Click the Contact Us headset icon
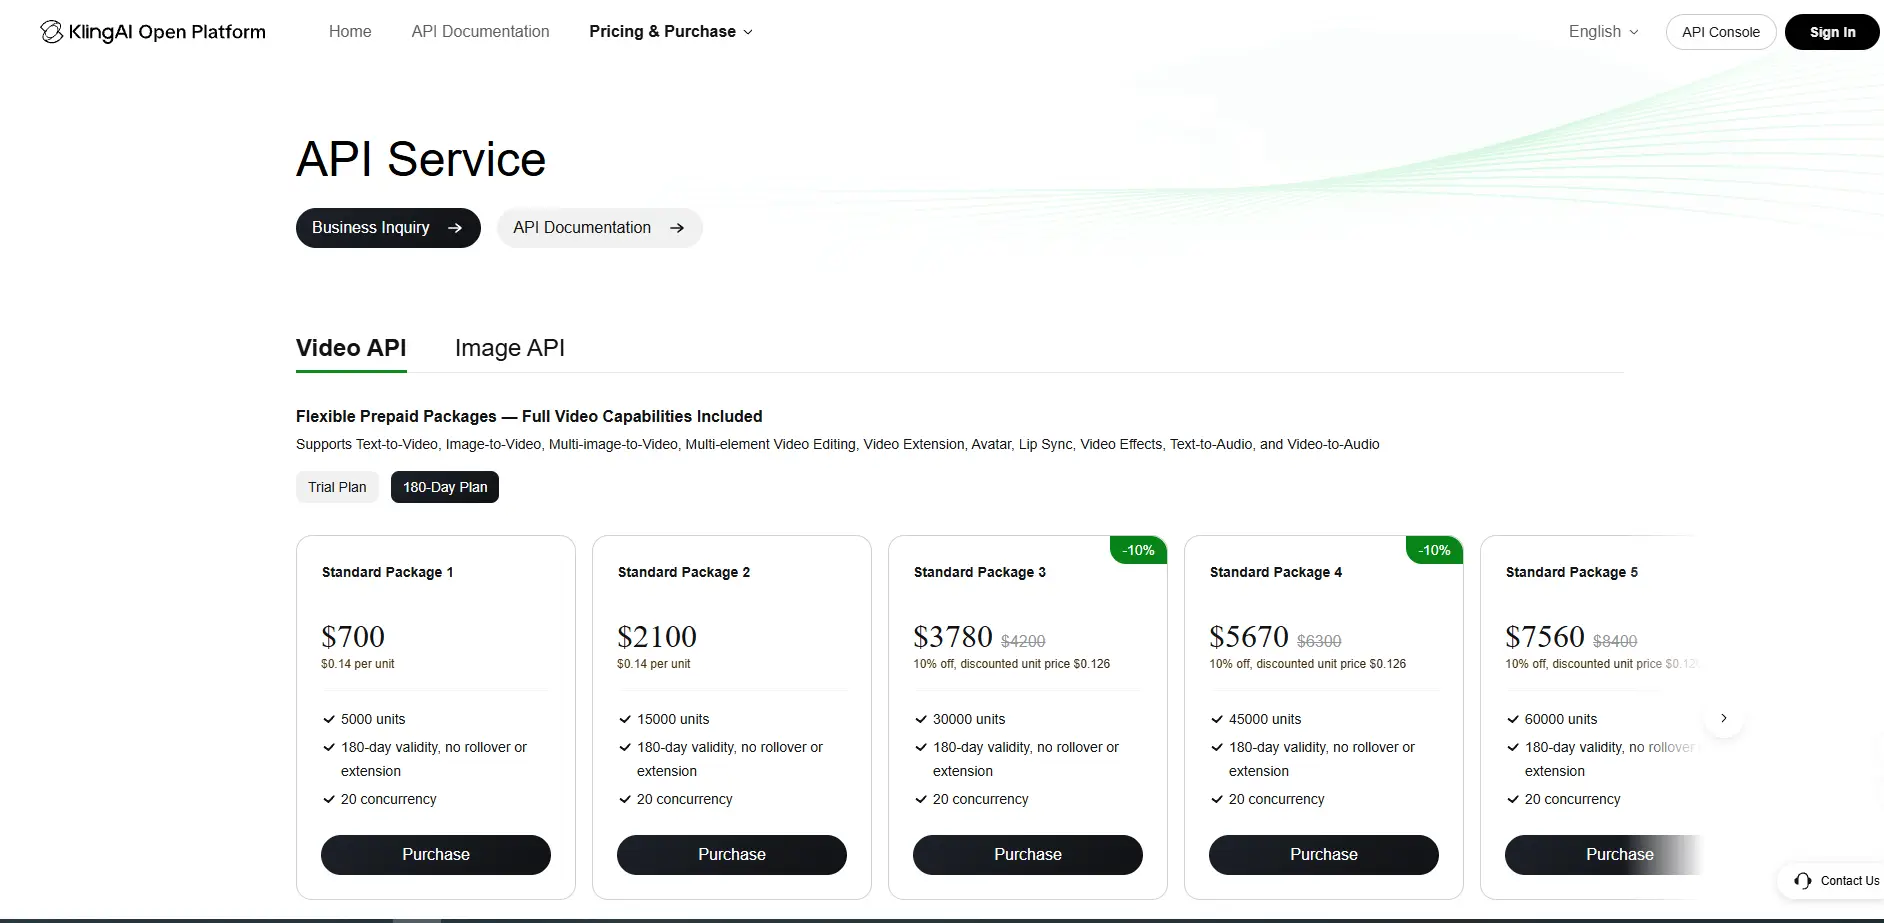The width and height of the screenshot is (1884, 923). point(1803,881)
